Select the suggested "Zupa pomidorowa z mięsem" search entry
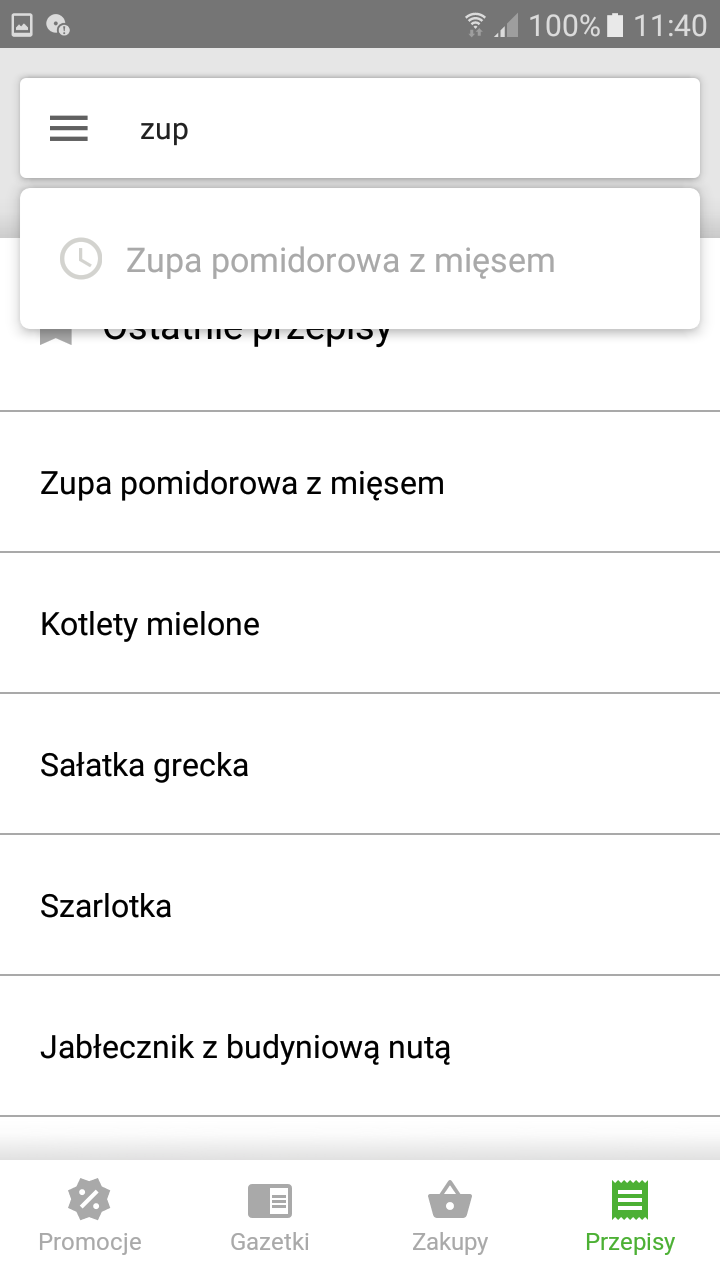 click(340, 260)
